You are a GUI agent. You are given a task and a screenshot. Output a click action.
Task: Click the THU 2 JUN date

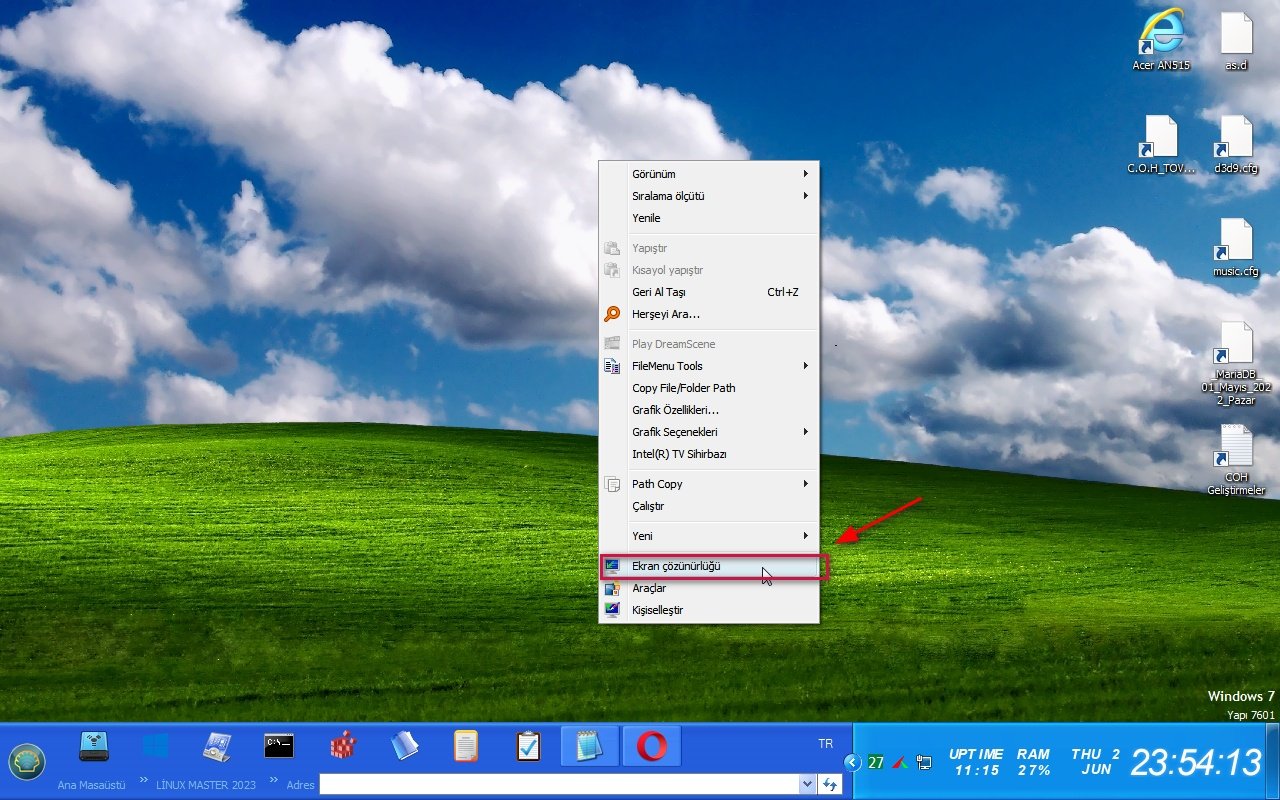click(1096, 762)
